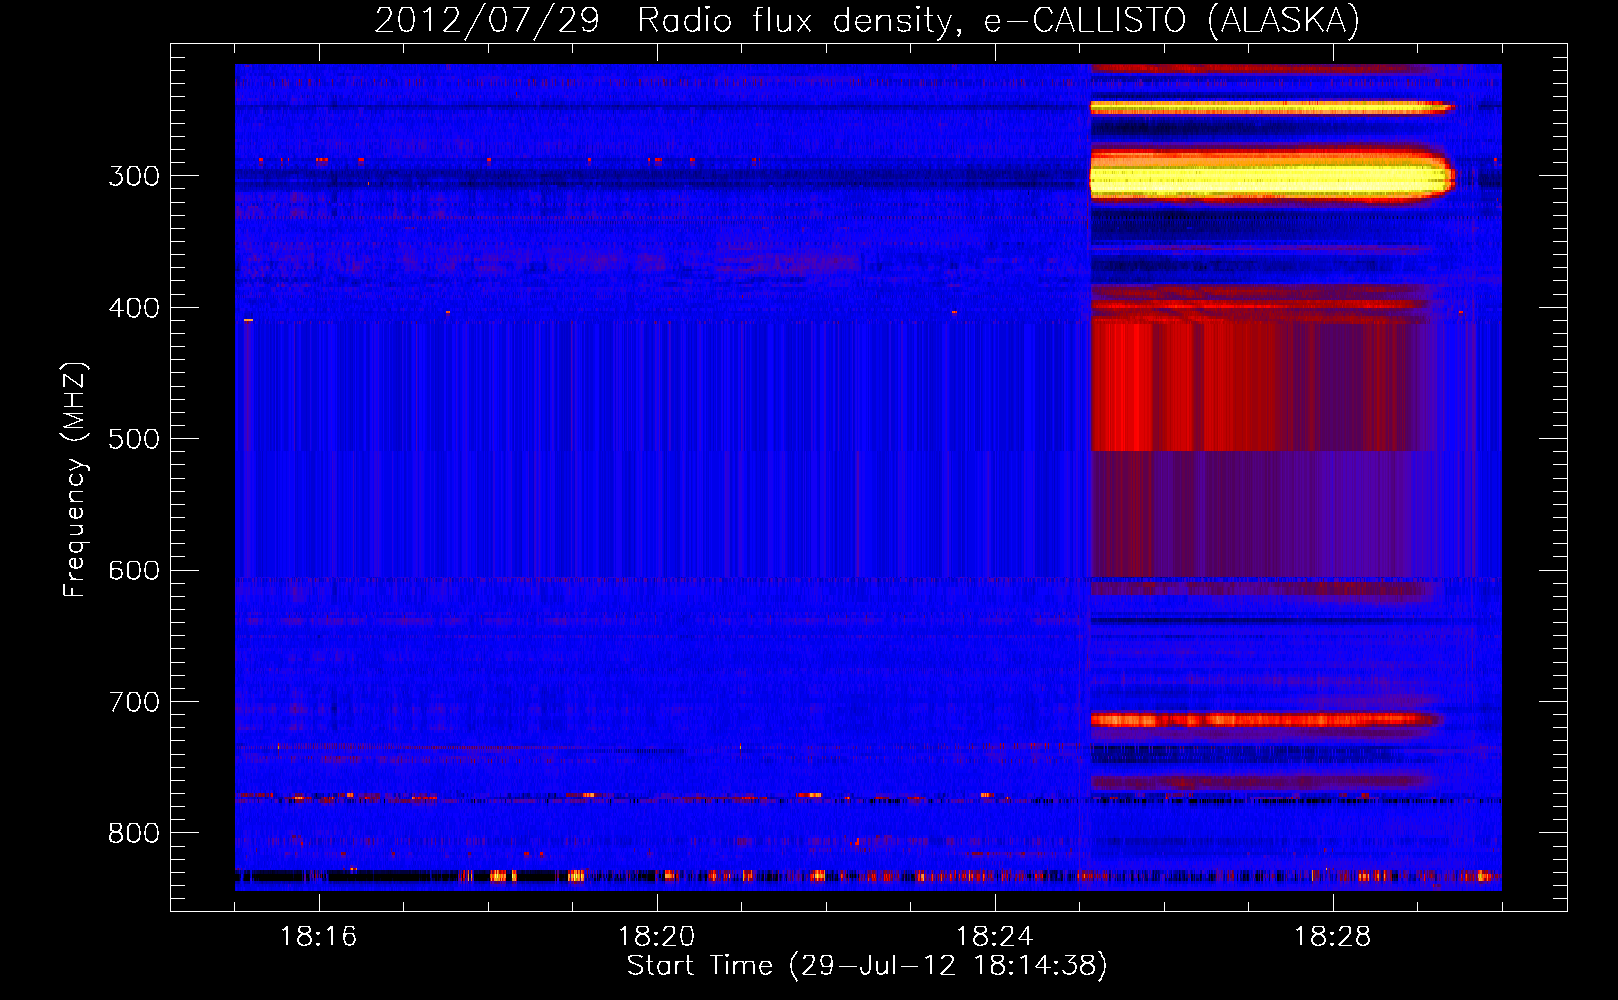Click the red-orange burst band near 715 MHz

1266,720
